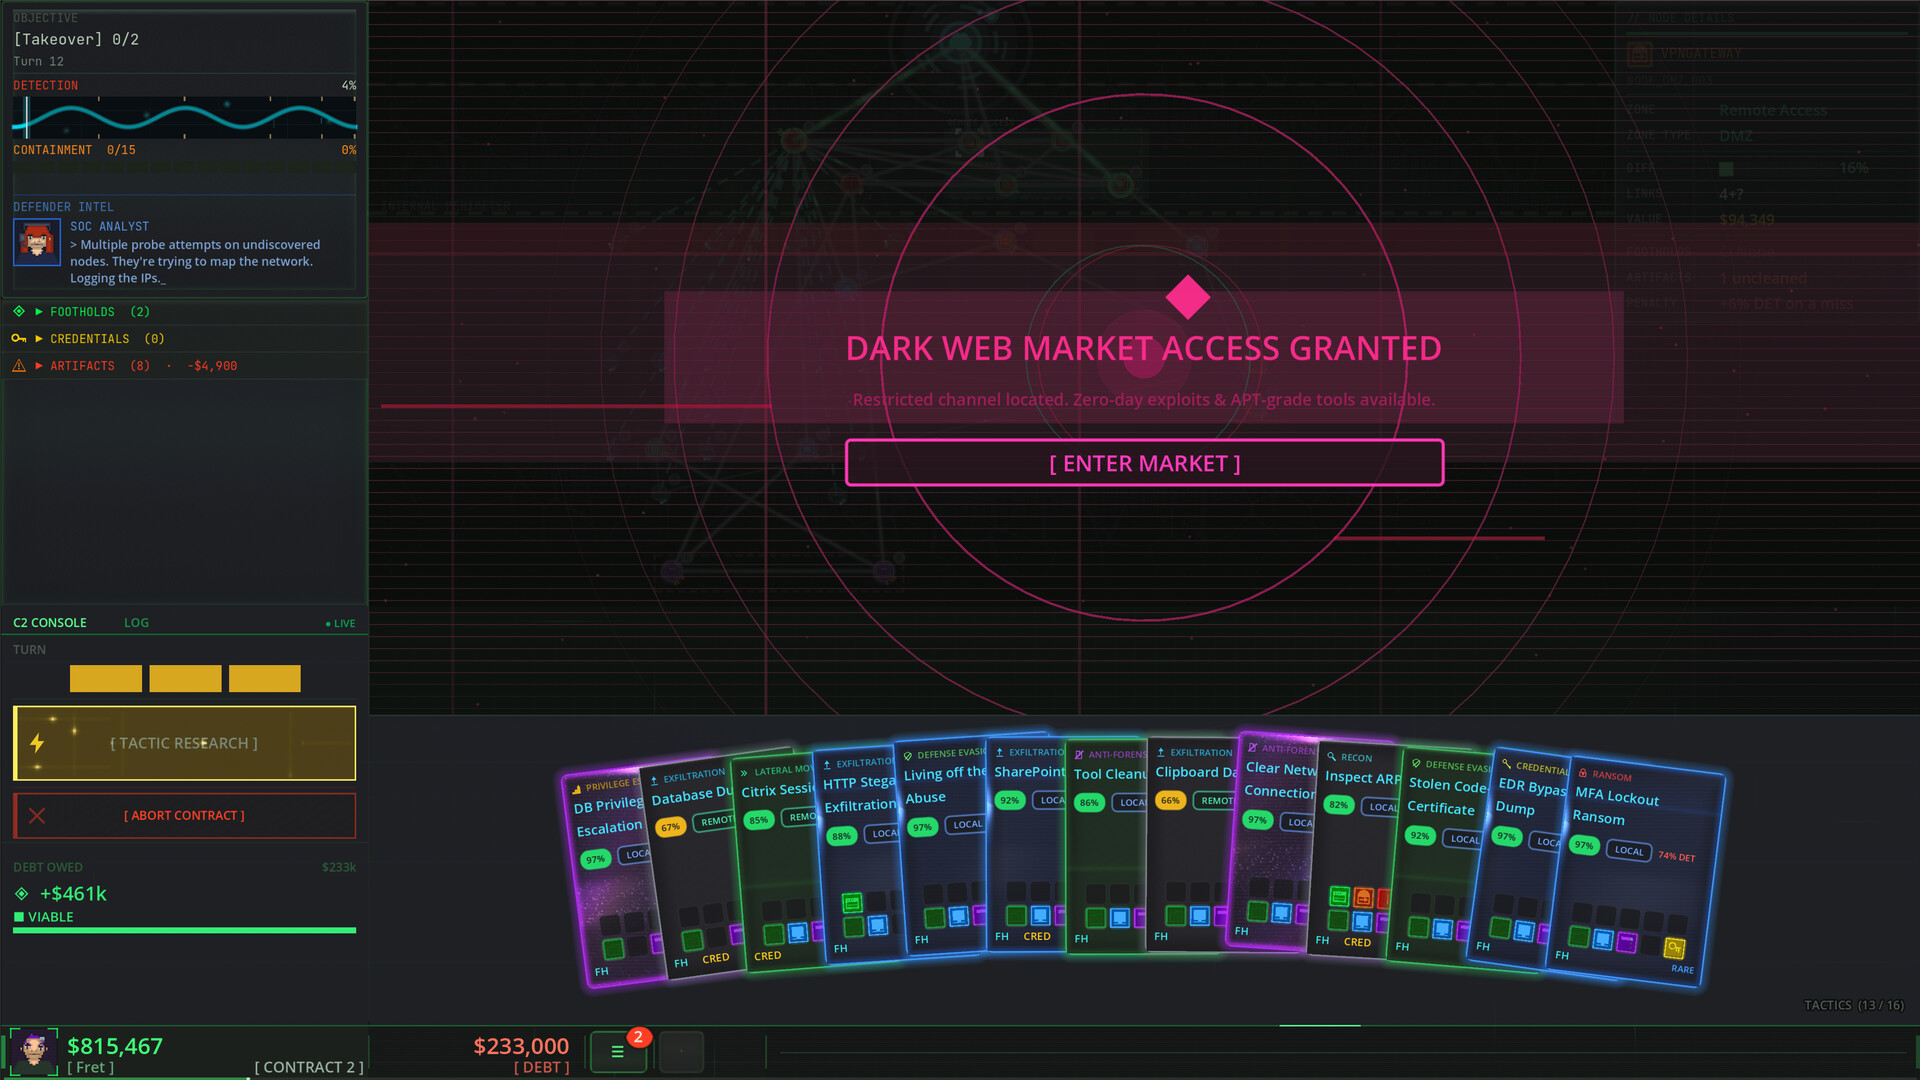Click the pink diamond above Dark Web Market title
1920x1080 pixels.
click(1187, 297)
